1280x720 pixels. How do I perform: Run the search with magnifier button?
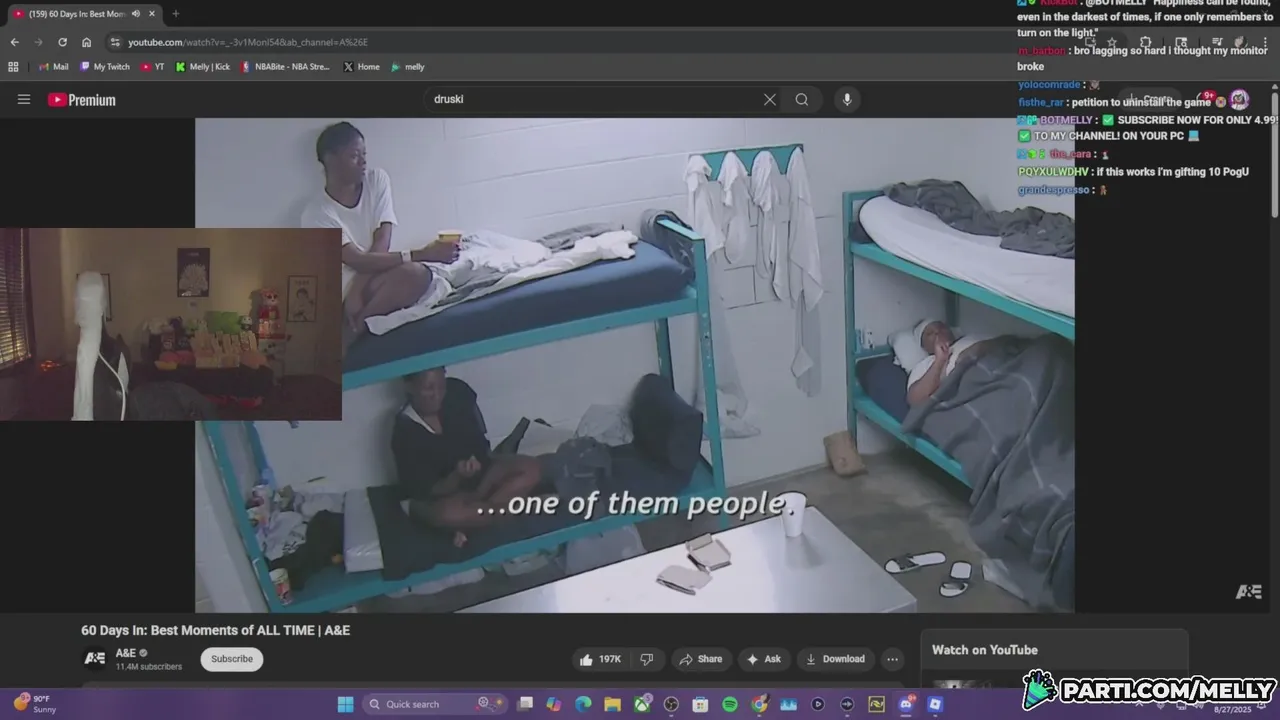[802, 99]
